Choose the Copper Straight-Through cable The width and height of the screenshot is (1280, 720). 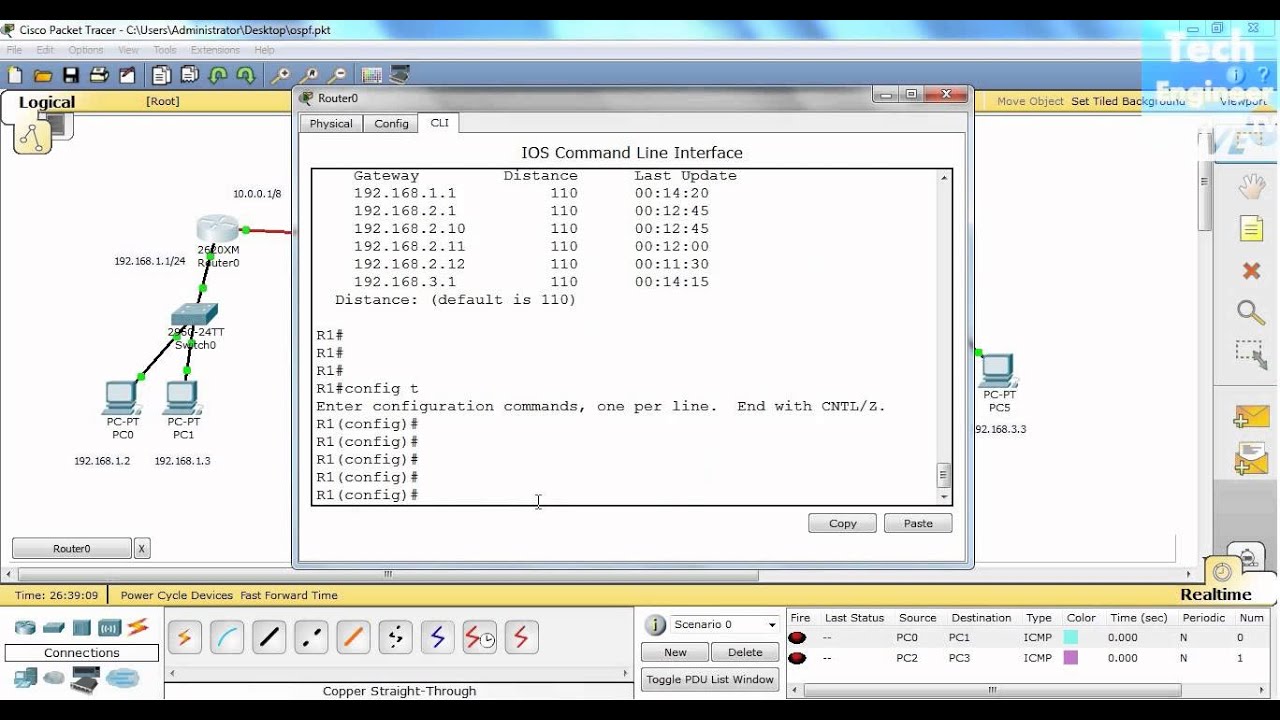pyautogui.click(x=269, y=637)
